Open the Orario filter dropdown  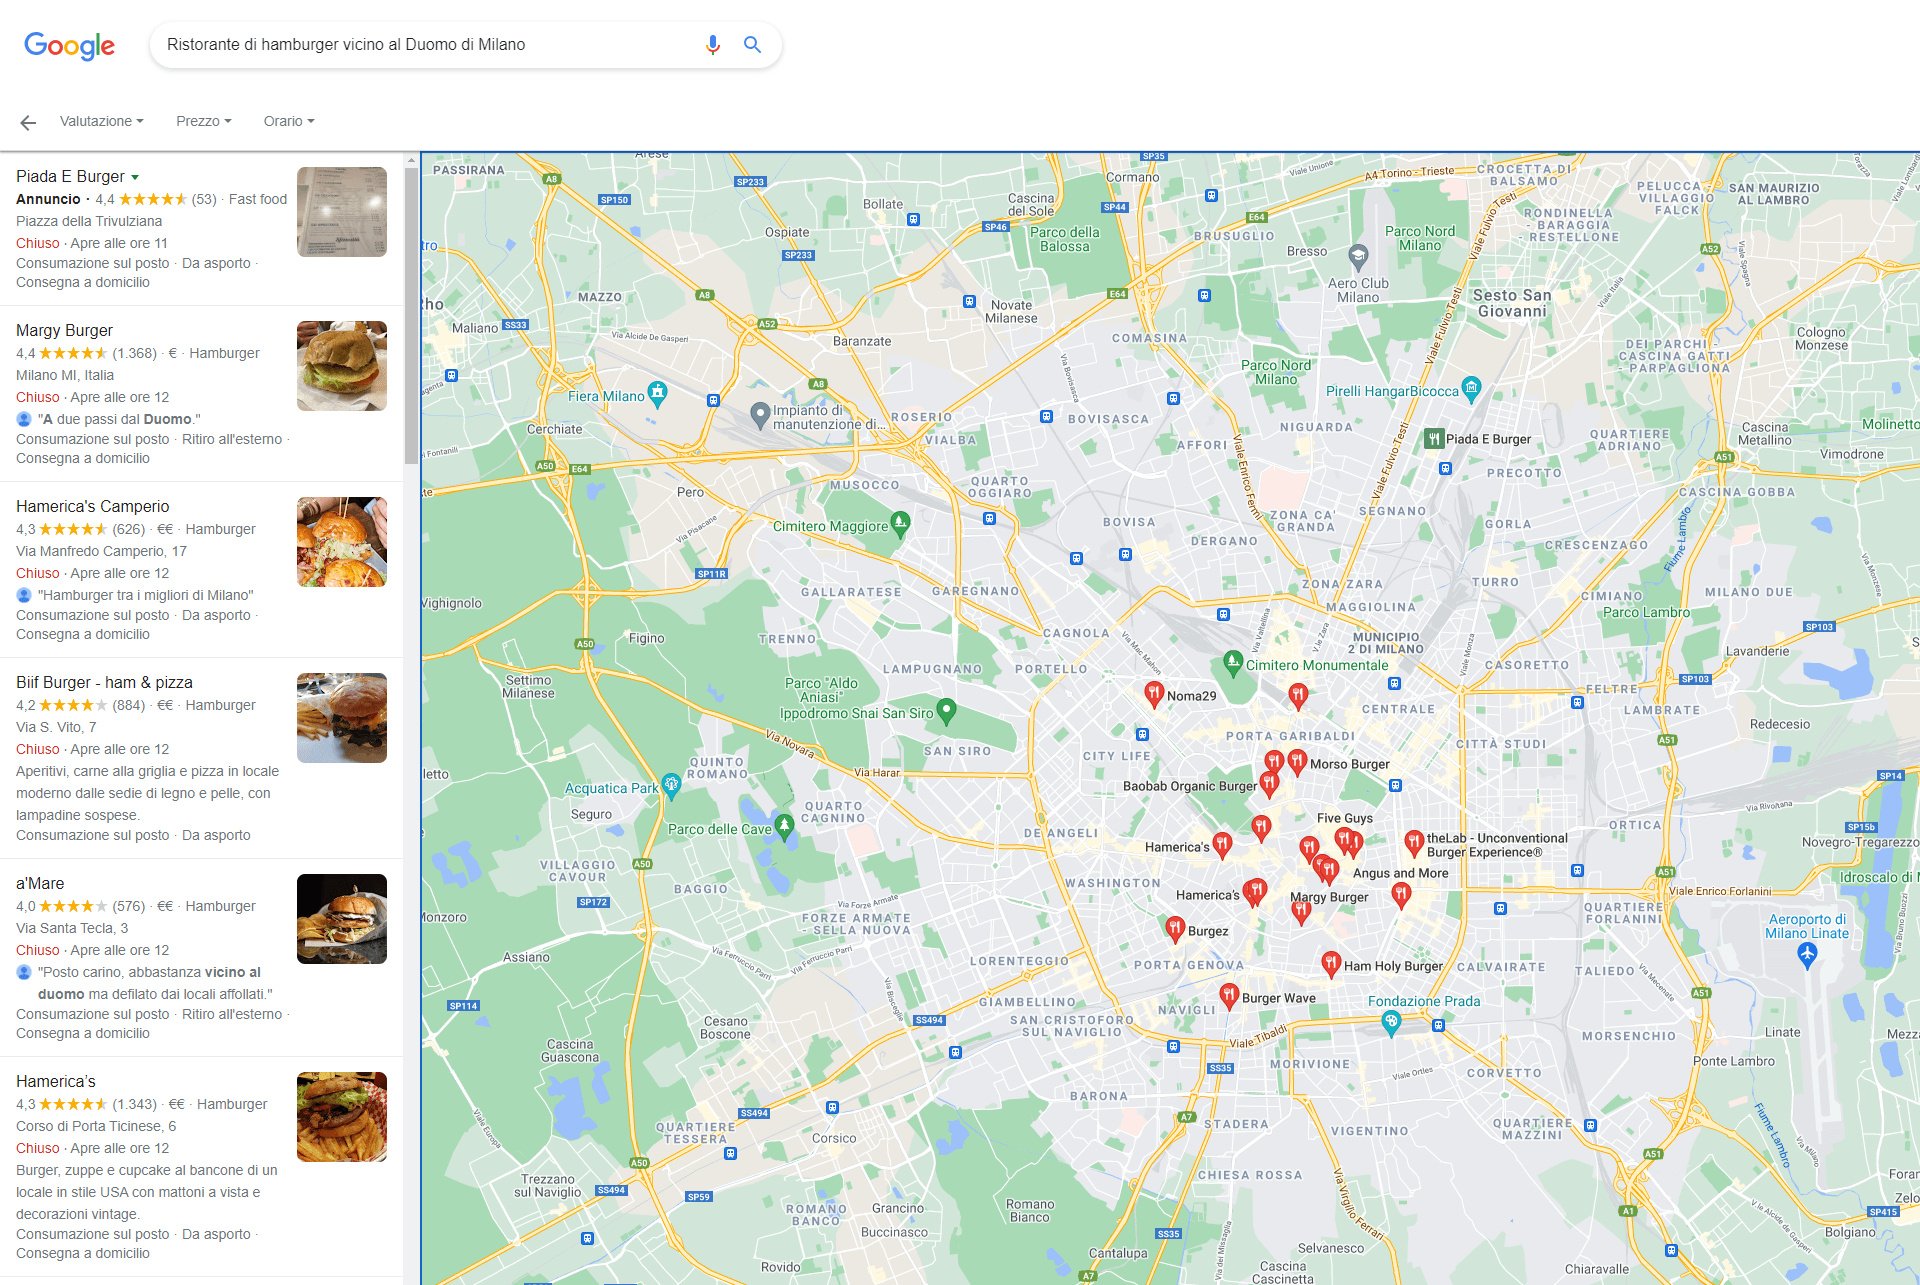289,121
